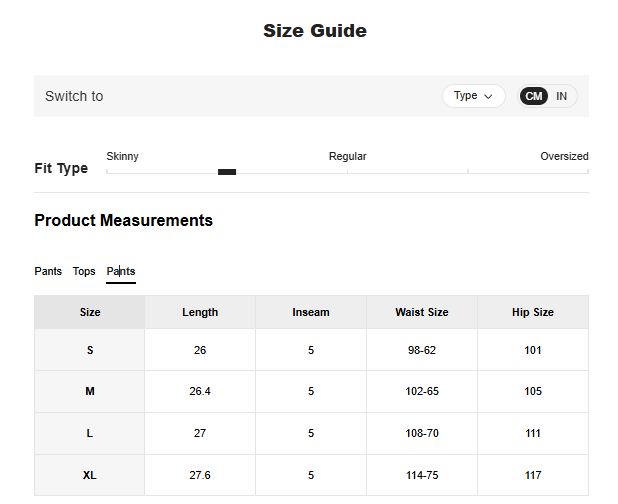Select the S size row label
This screenshot has width=618, height=504.
90,350
